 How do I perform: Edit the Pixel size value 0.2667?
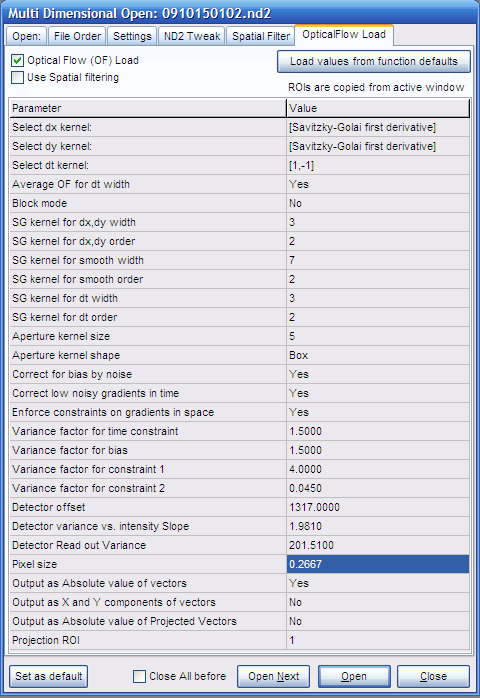(378, 564)
